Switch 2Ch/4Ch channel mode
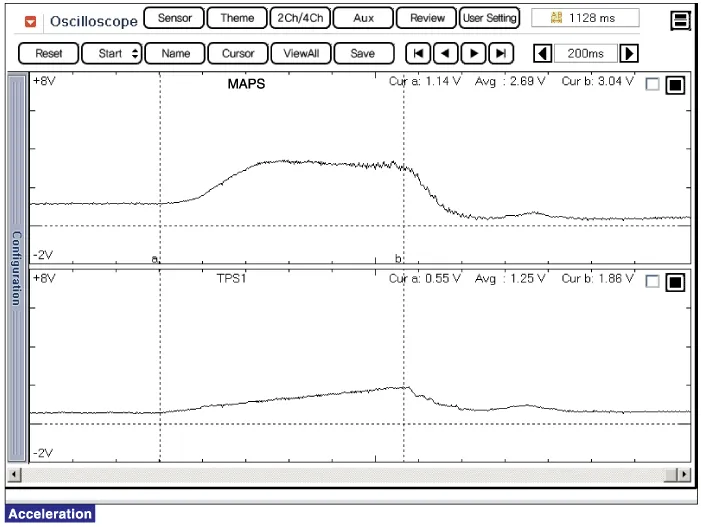Viewport: 701px width, 527px height. point(298,18)
